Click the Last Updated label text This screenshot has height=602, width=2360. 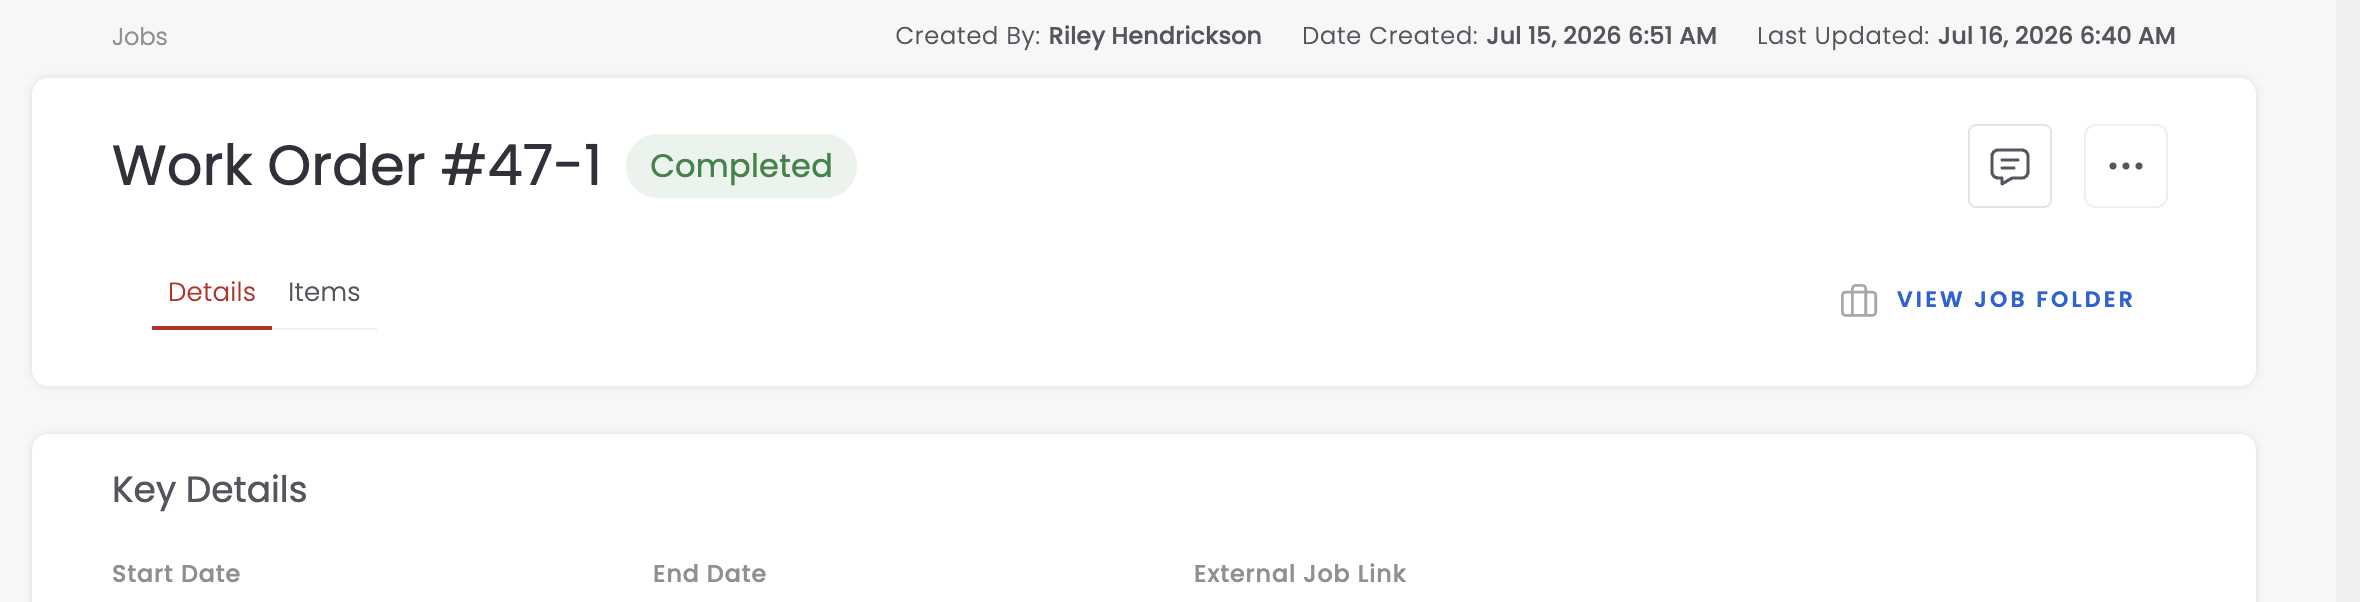click(x=1843, y=36)
